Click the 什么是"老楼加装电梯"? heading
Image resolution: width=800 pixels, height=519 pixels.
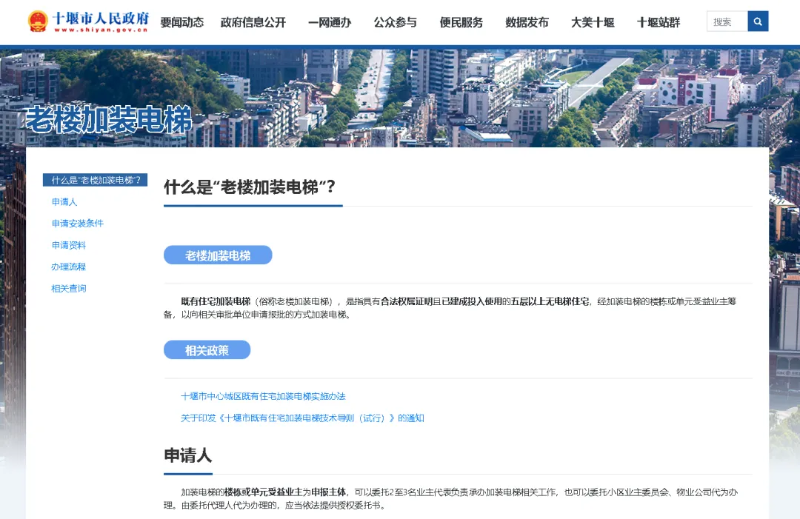tap(250, 187)
